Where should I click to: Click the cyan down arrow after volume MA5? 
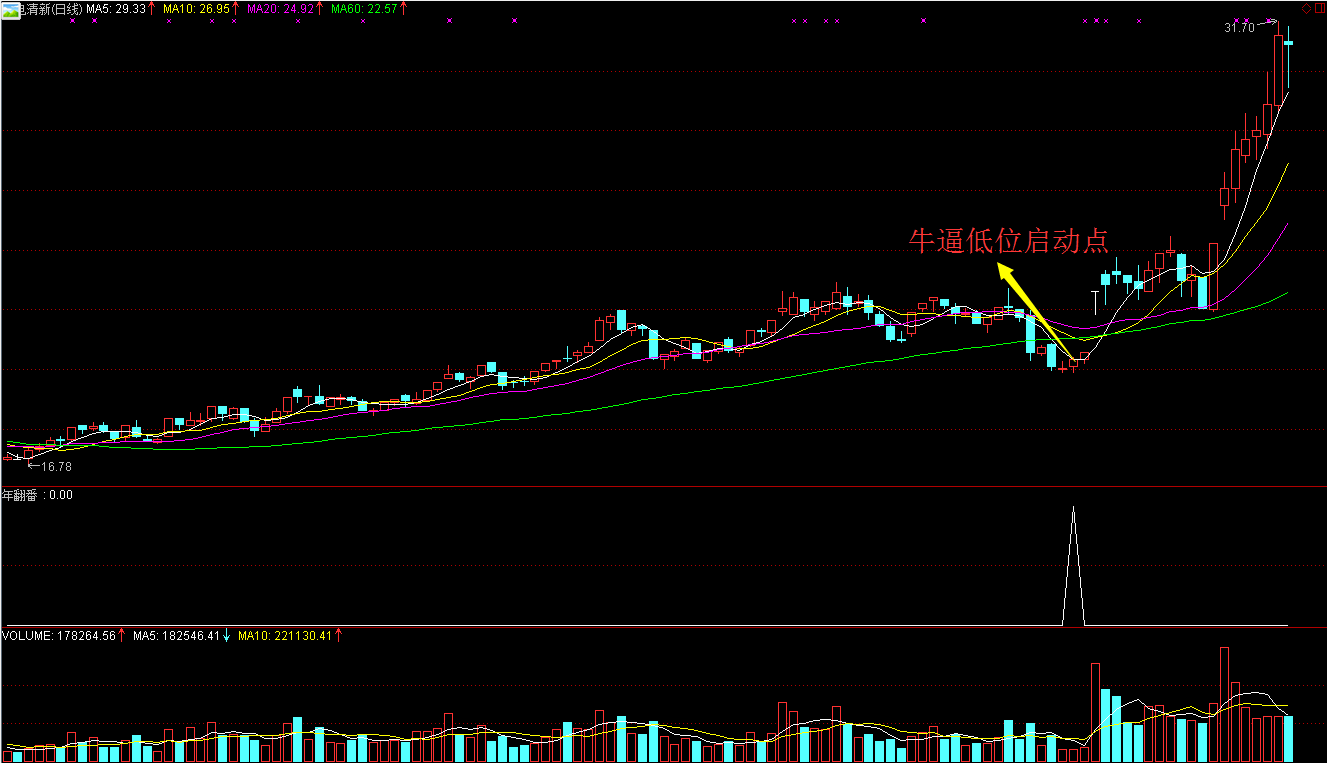[227, 635]
